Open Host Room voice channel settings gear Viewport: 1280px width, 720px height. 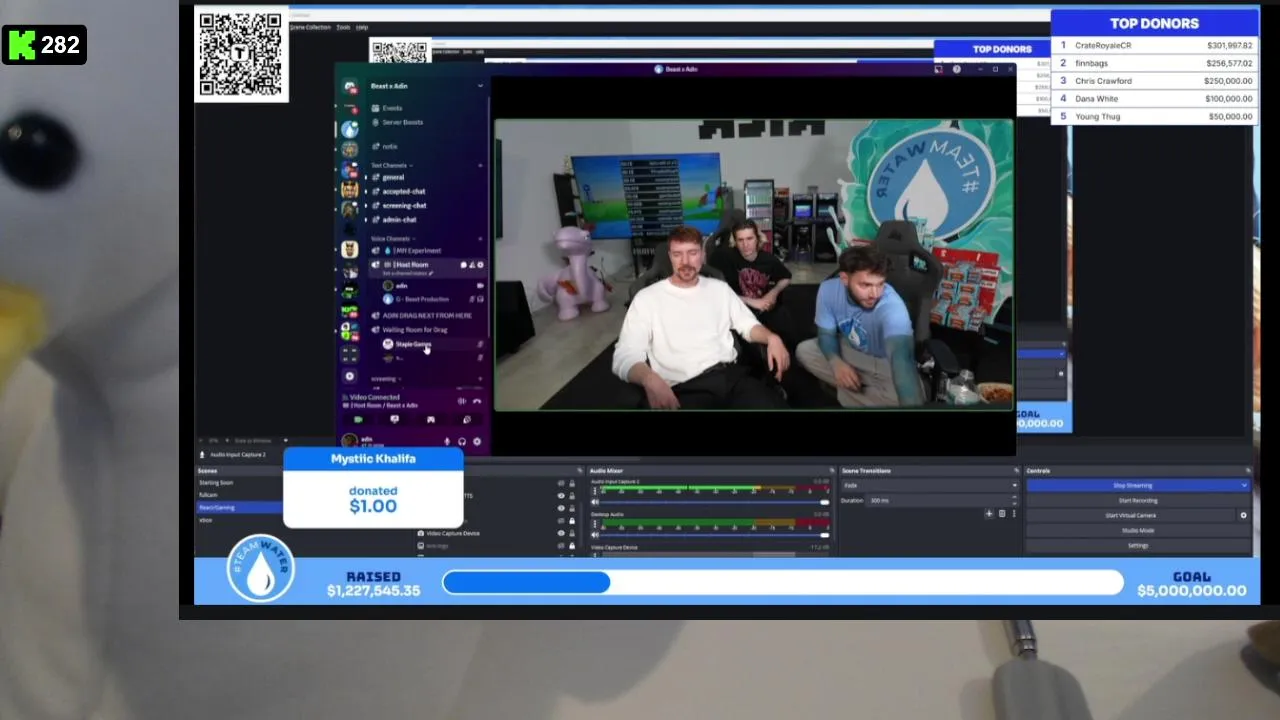(x=480, y=265)
